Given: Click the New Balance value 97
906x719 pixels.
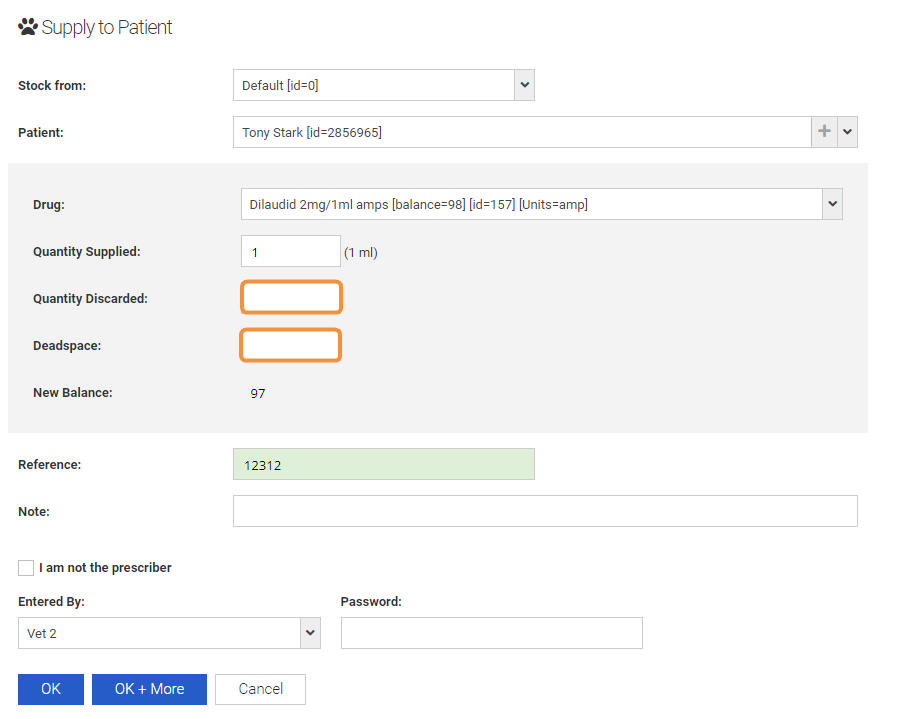Looking at the screenshot, I should [258, 394].
